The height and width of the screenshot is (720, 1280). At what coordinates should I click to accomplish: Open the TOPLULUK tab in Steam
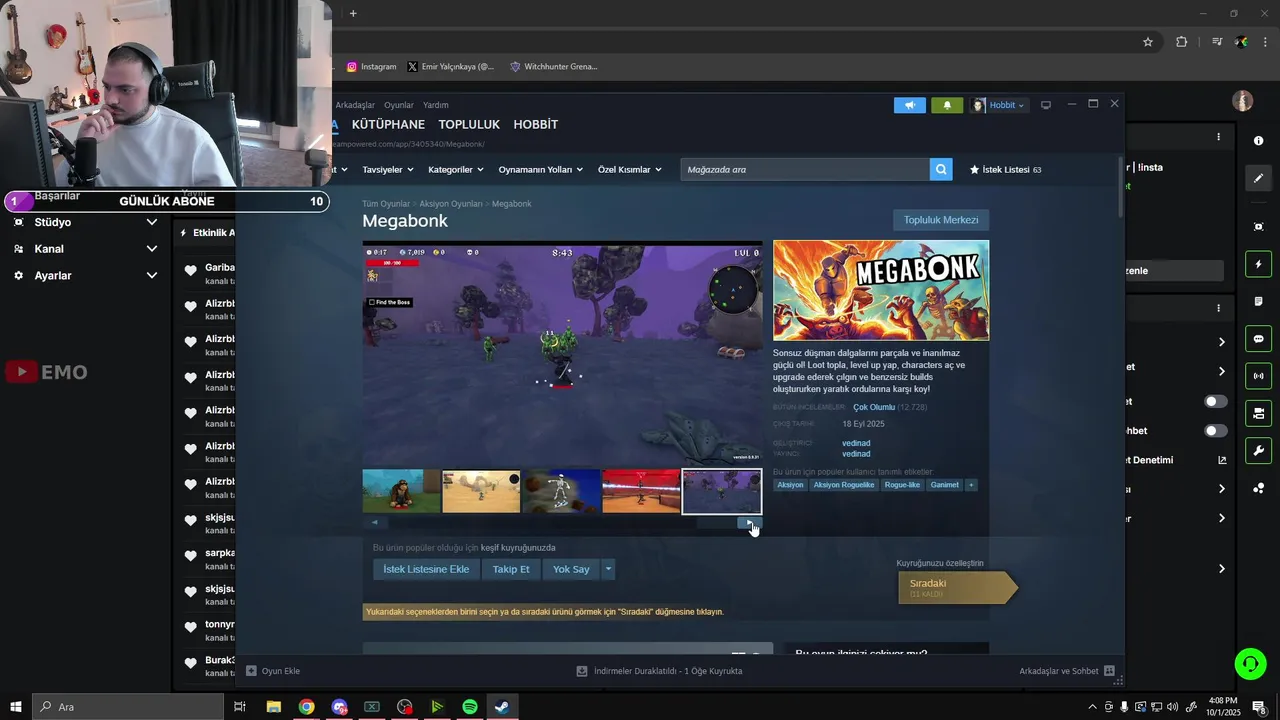click(469, 125)
